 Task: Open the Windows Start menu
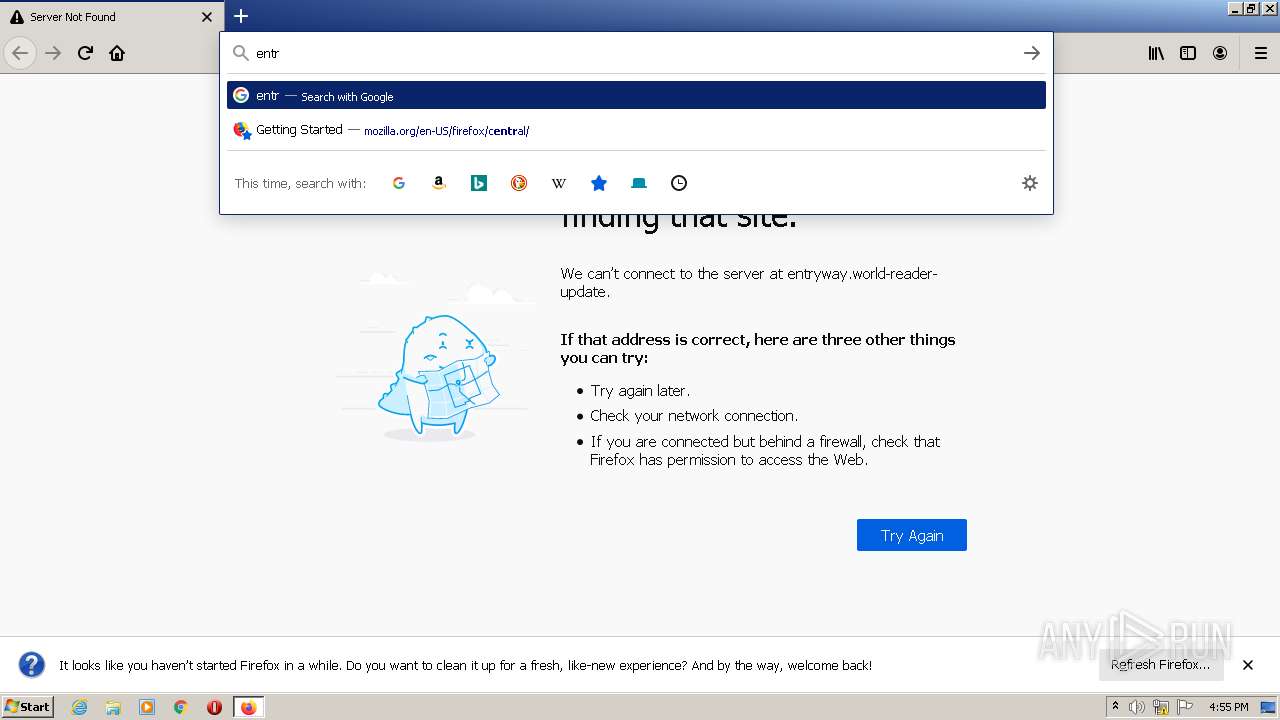tap(28, 706)
